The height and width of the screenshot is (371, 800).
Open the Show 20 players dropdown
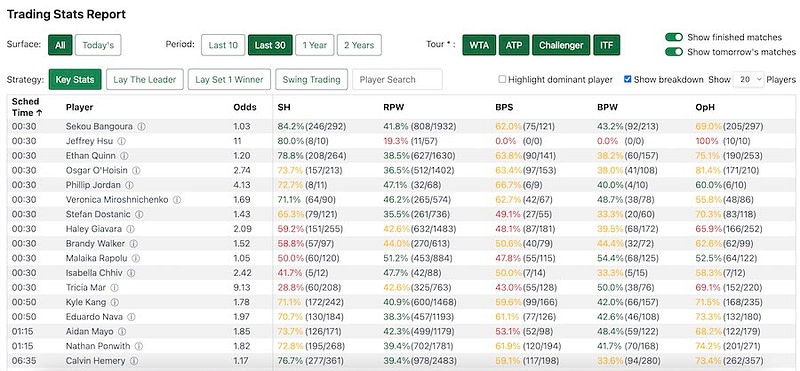tap(748, 79)
